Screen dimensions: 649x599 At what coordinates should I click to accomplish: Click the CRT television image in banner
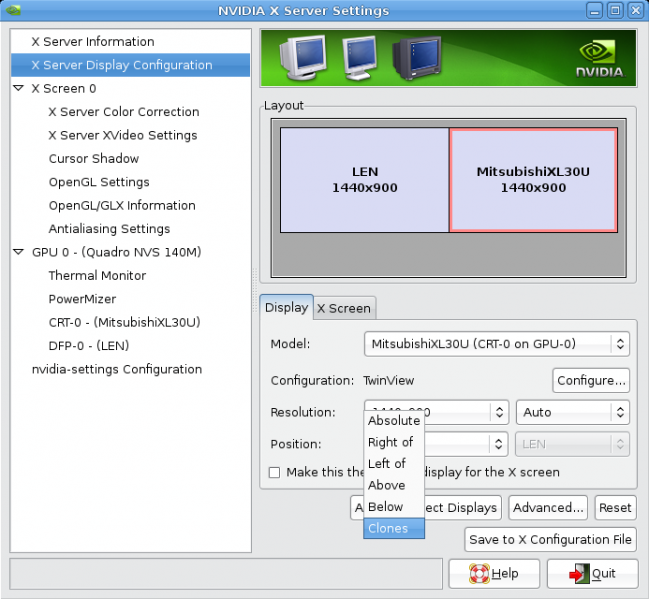click(x=417, y=58)
